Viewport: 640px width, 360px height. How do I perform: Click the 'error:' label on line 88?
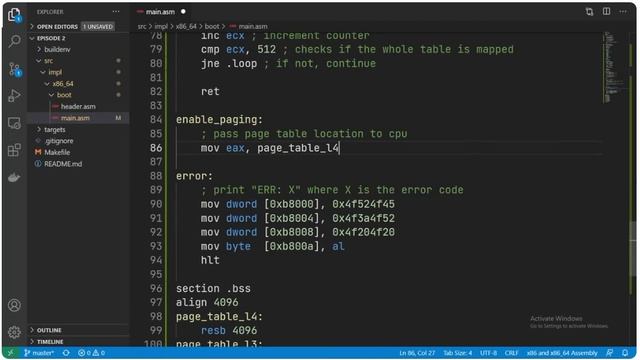click(194, 176)
